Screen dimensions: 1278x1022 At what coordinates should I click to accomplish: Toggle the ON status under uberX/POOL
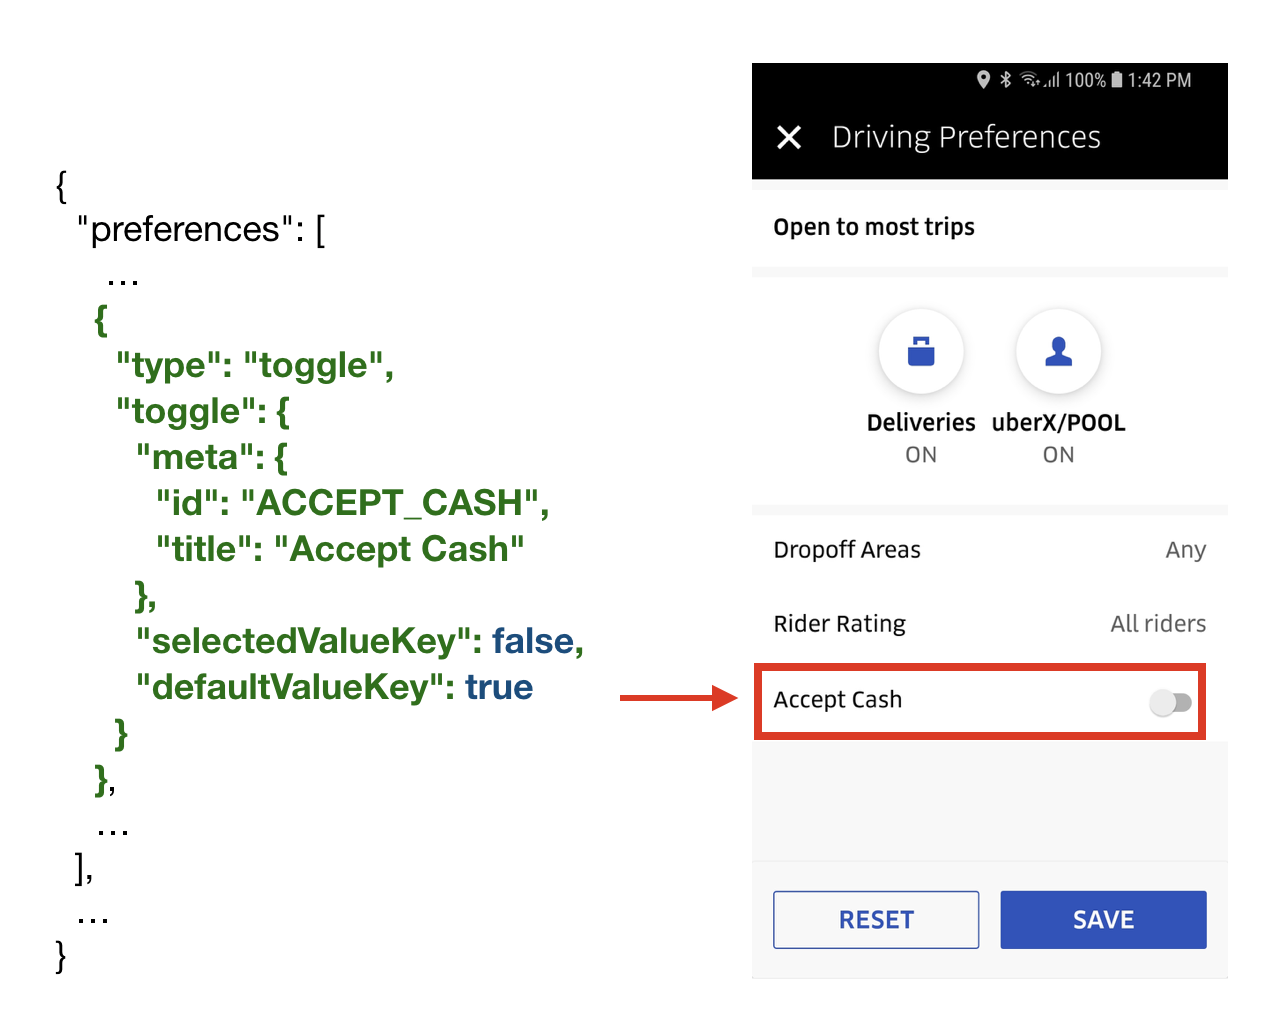[x=1058, y=455]
